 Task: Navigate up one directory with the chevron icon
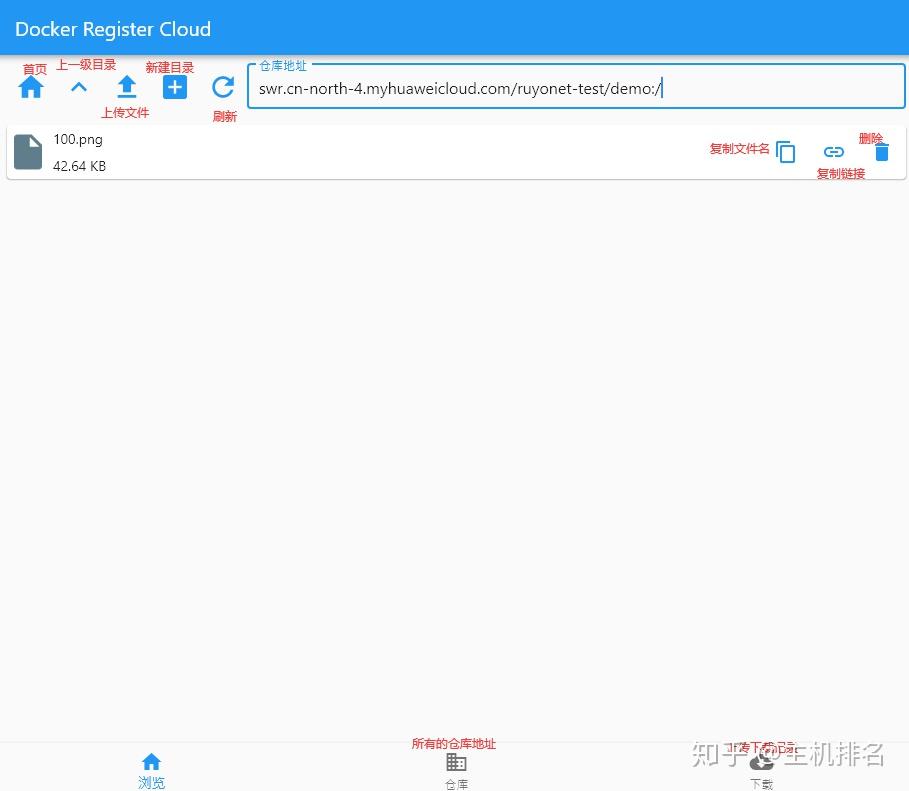point(78,87)
